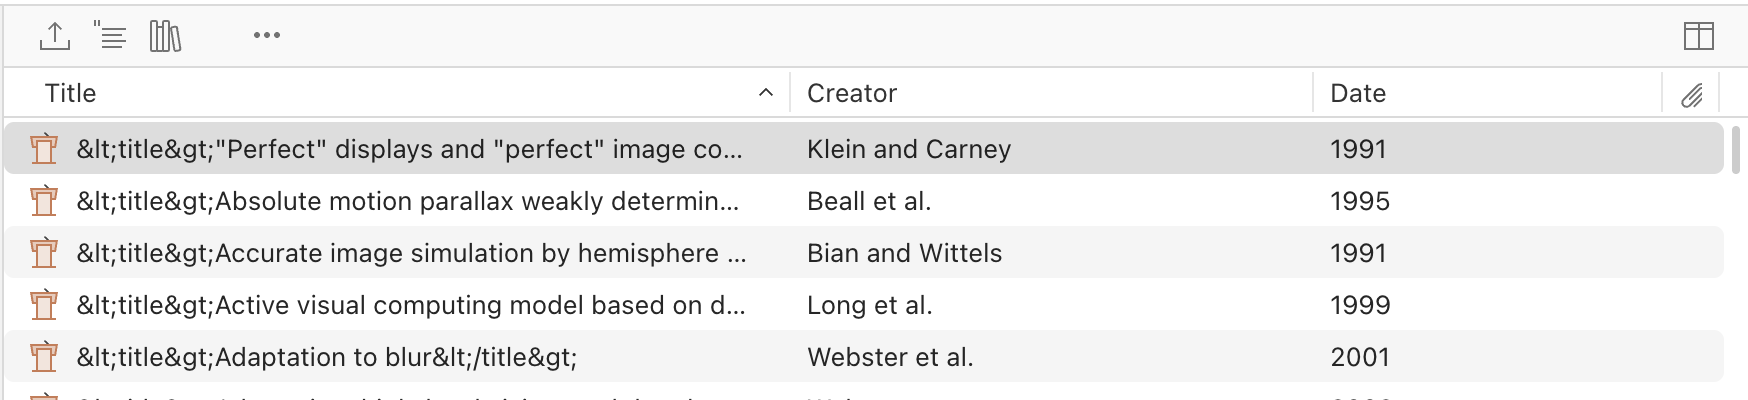Click the item icon for Bian and Wittels row
The height and width of the screenshot is (400, 1748).
[43, 253]
